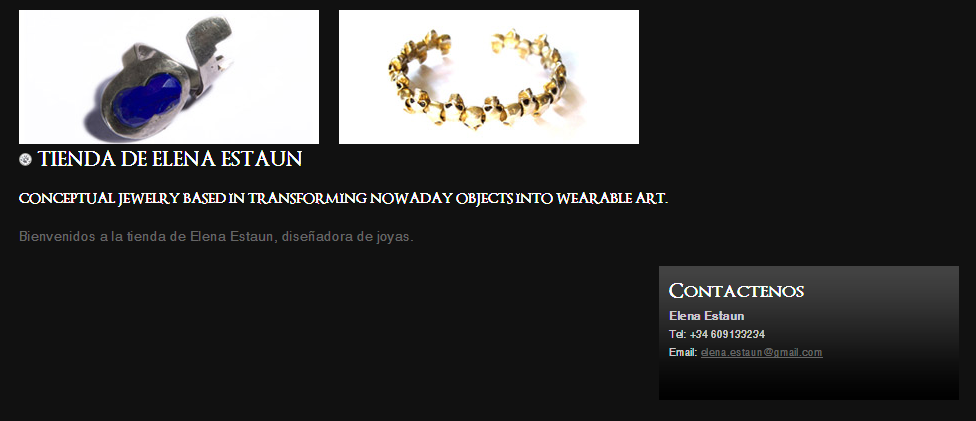Click the Email: label in contact box

point(683,352)
